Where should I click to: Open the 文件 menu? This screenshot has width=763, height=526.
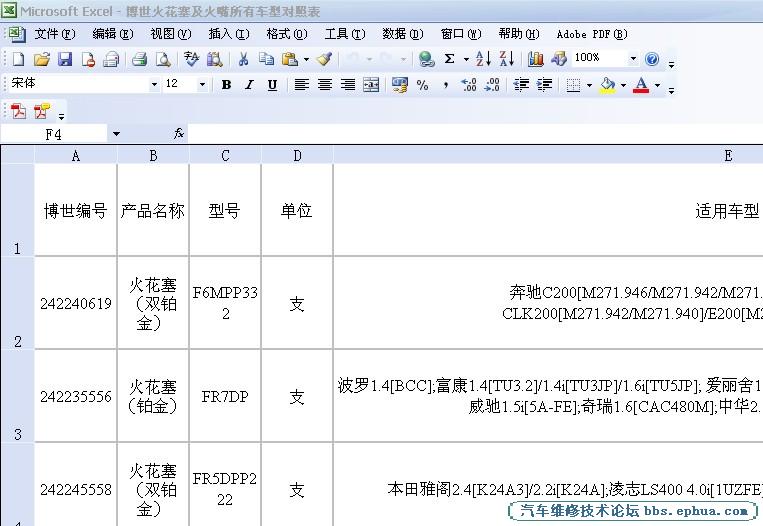tap(54, 34)
